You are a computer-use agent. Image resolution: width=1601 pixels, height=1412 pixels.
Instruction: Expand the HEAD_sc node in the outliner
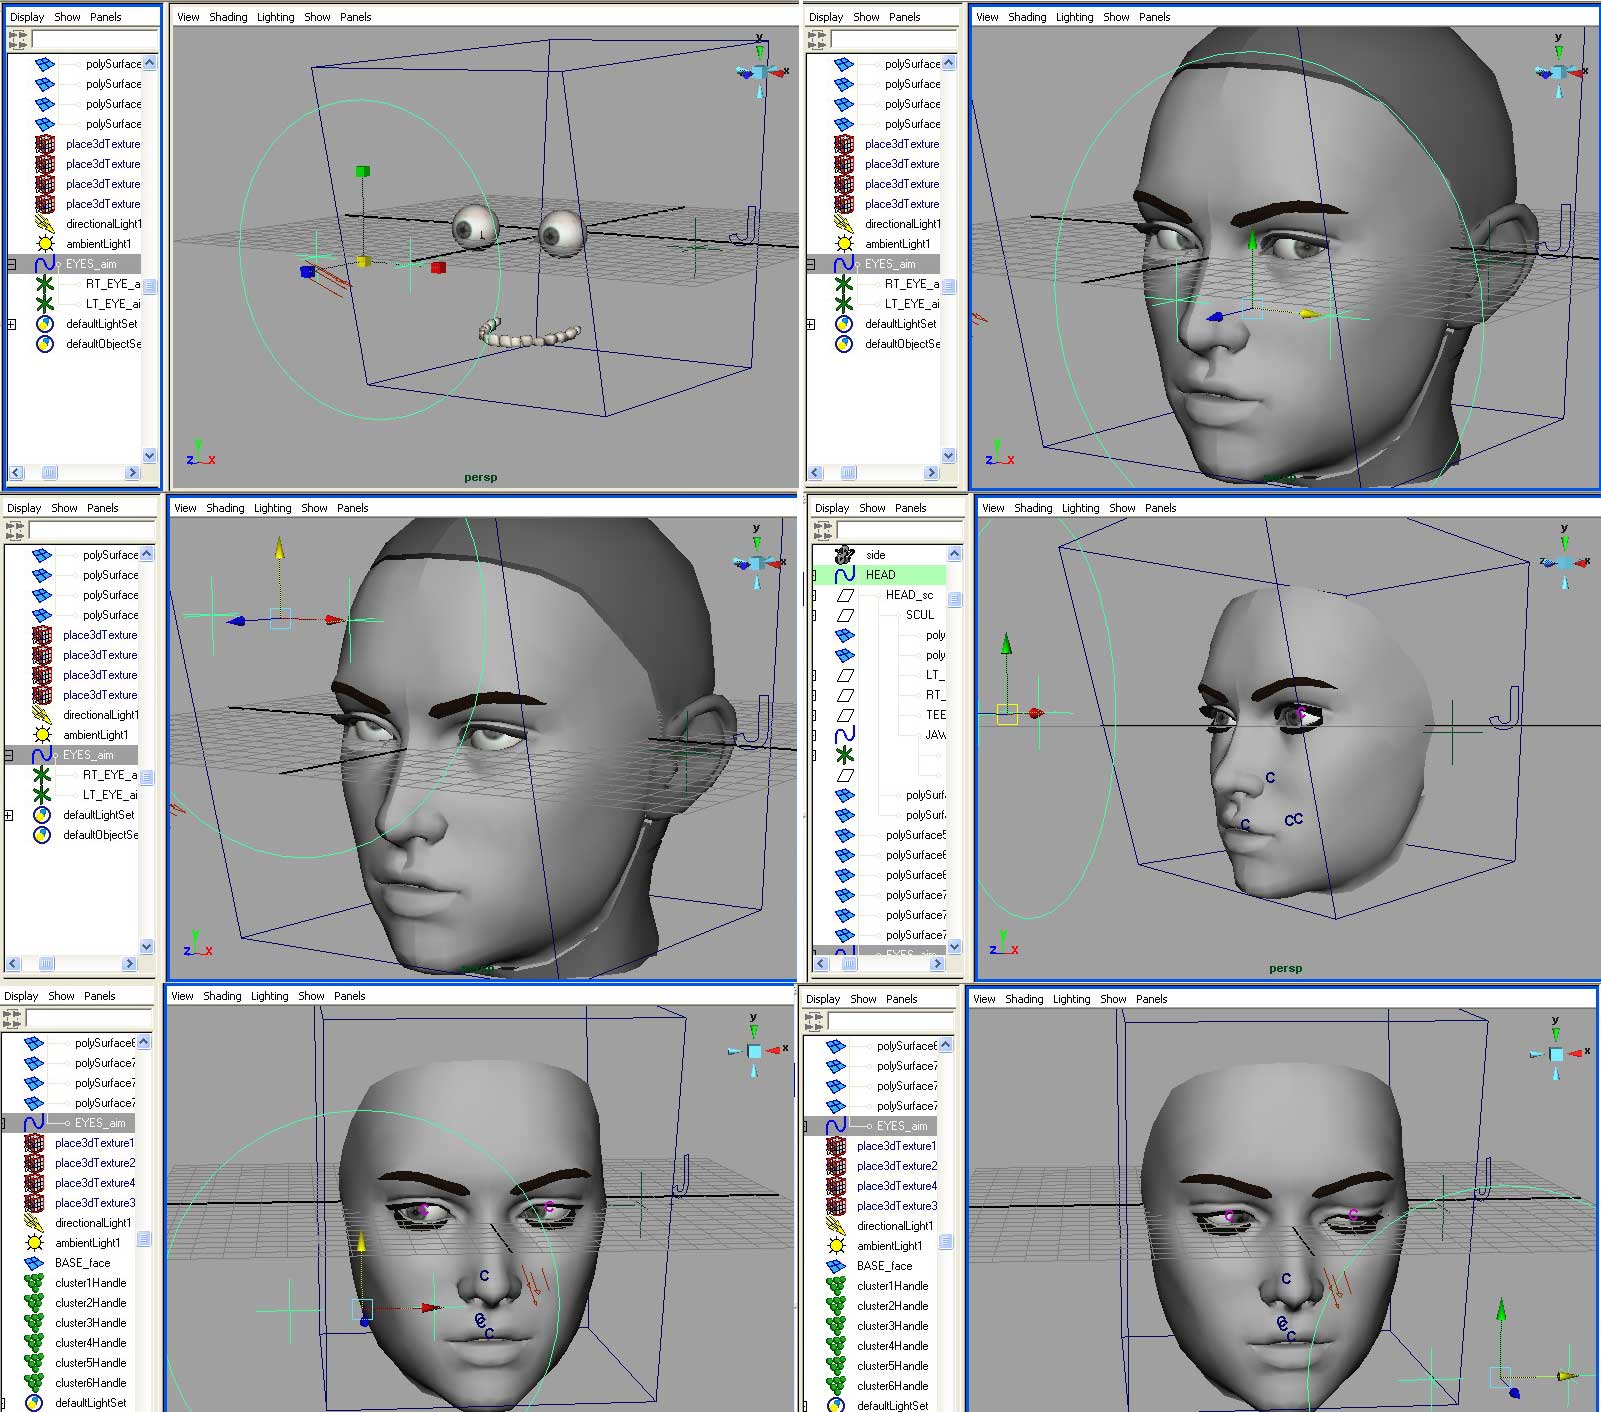815,595
